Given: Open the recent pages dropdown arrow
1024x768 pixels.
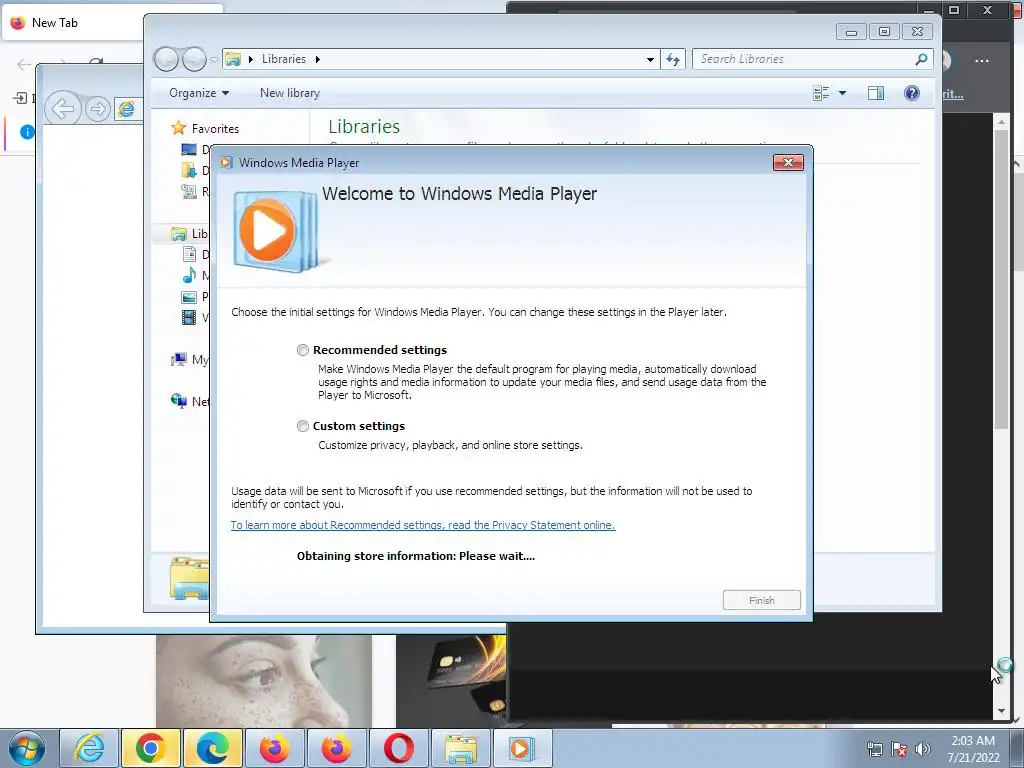Looking at the screenshot, I should [x=214, y=59].
